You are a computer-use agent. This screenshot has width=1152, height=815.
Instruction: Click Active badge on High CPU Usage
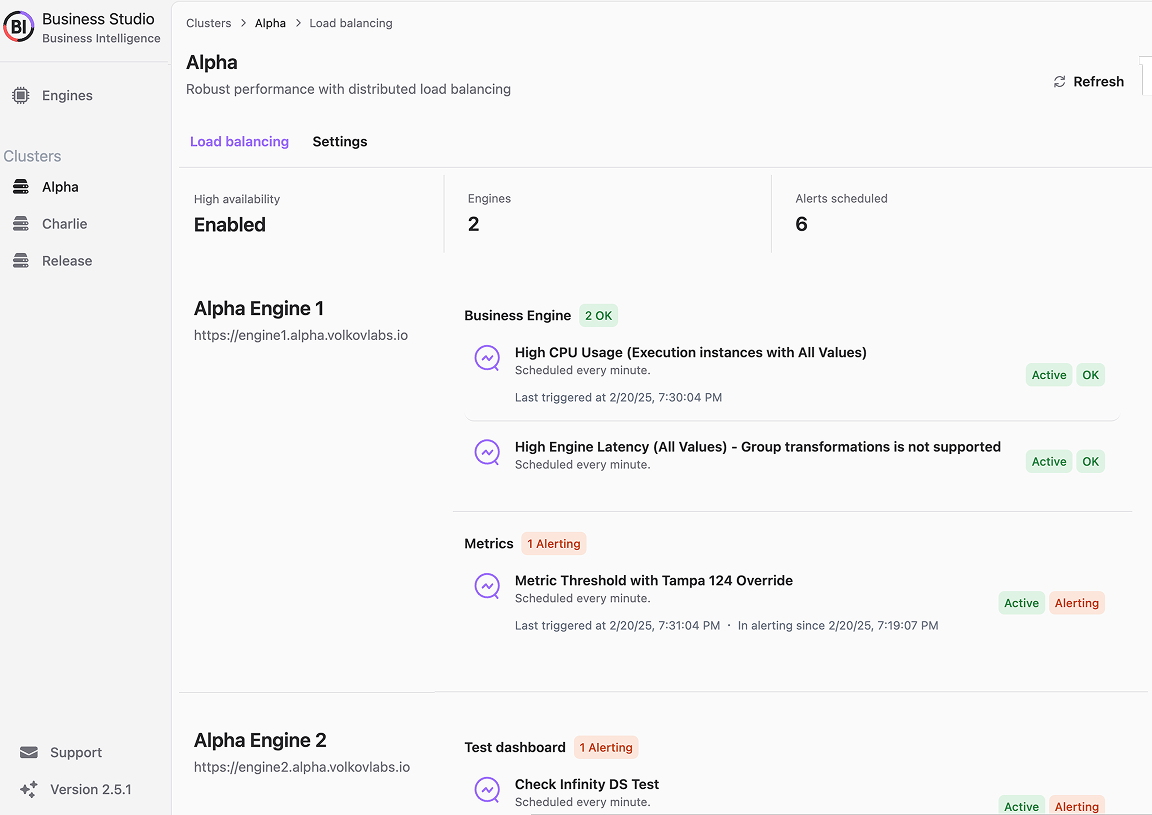click(x=1049, y=375)
